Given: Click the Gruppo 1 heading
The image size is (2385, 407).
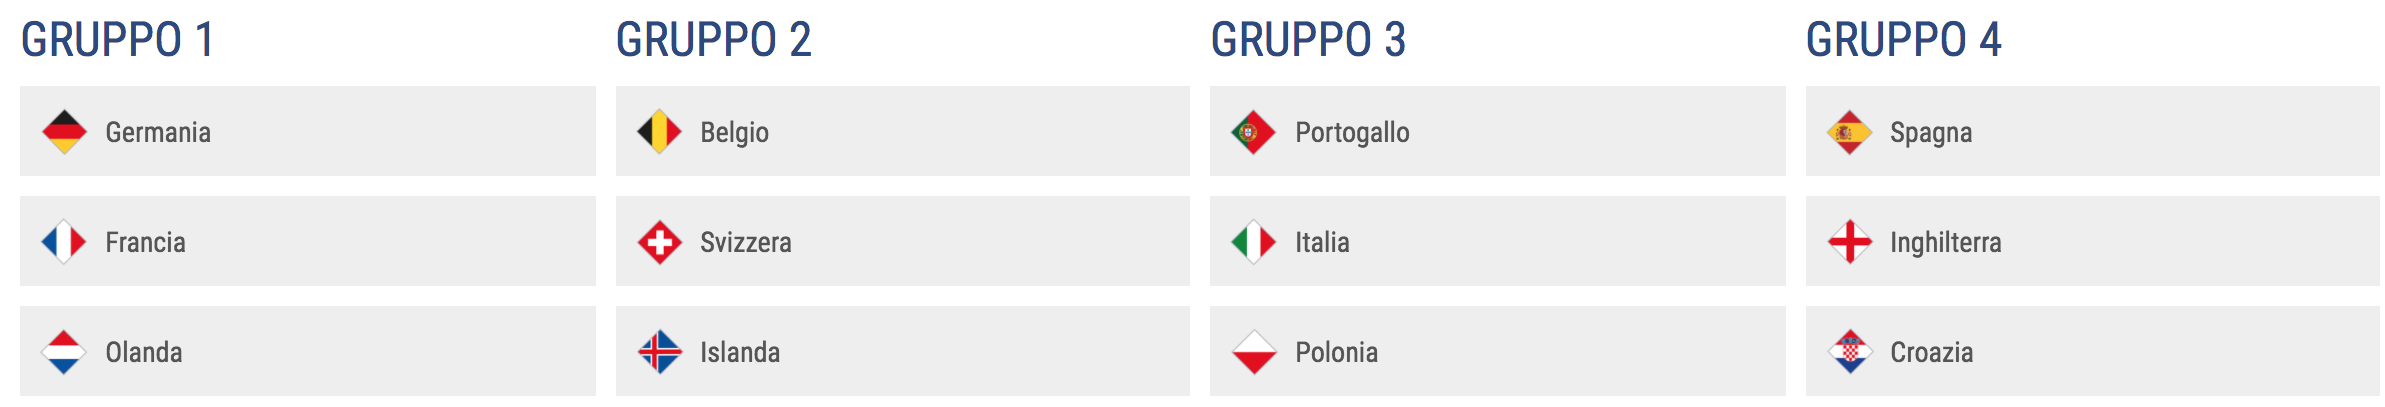Looking at the screenshot, I should [x=117, y=40].
